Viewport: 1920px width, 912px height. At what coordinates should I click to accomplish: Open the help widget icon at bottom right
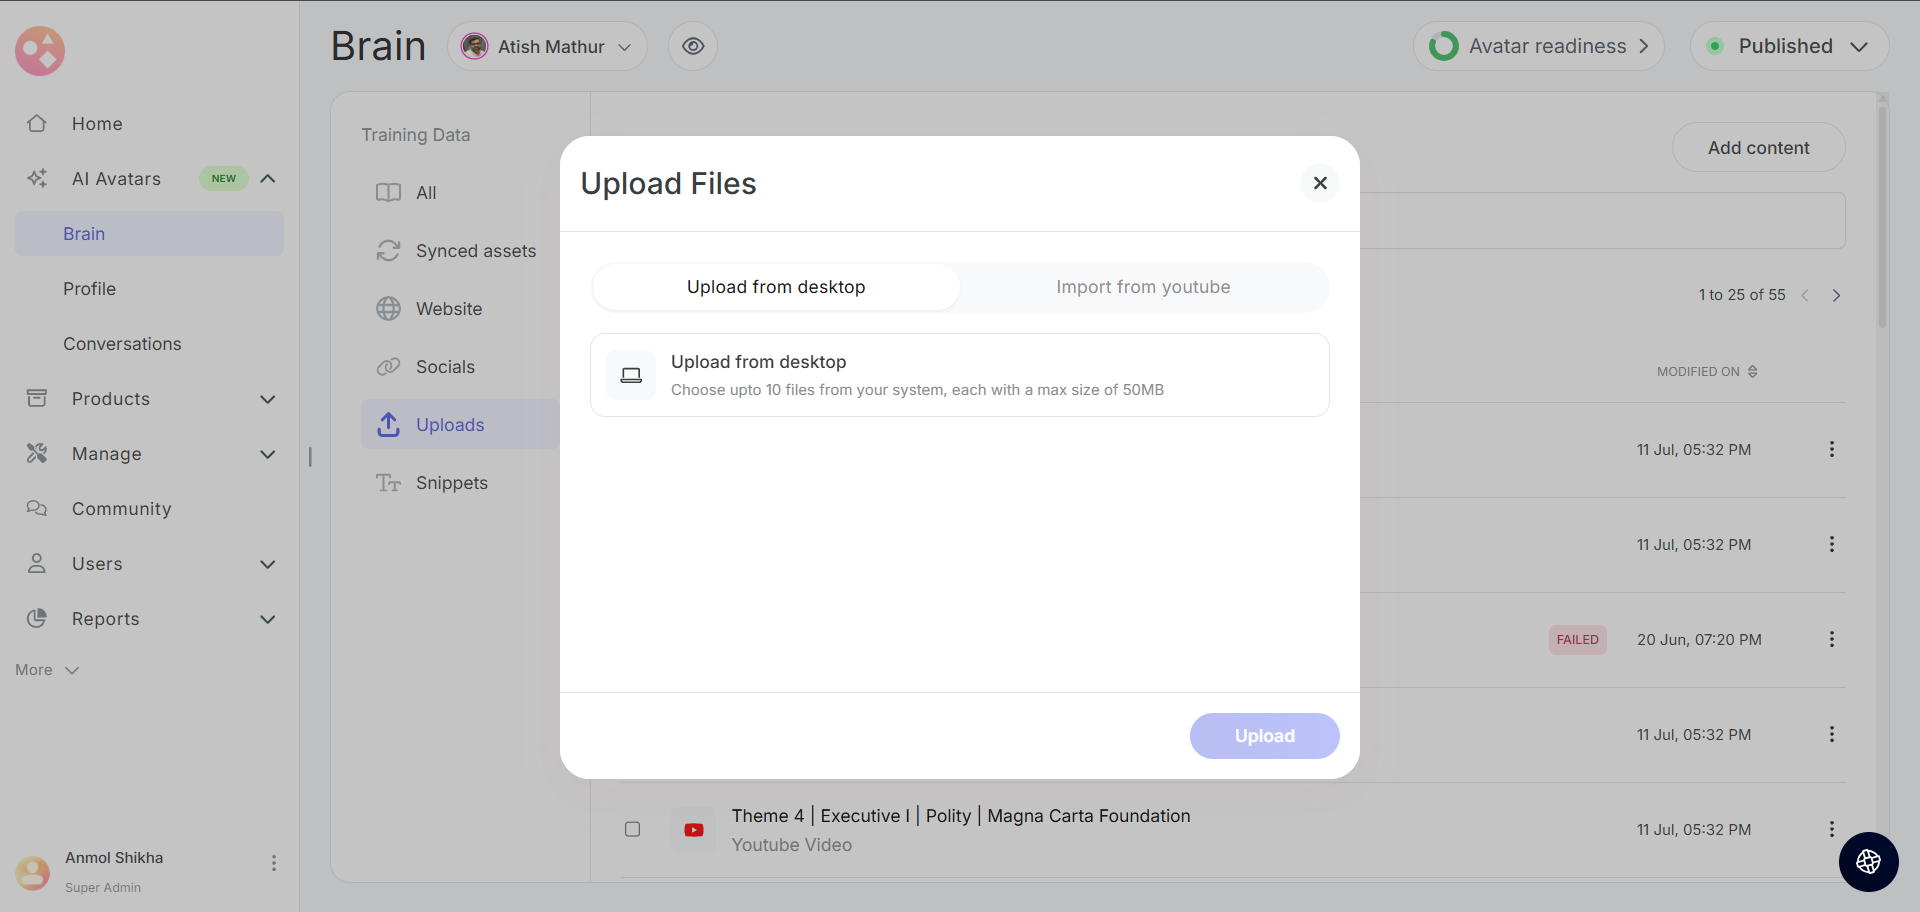coord(1868,861)
